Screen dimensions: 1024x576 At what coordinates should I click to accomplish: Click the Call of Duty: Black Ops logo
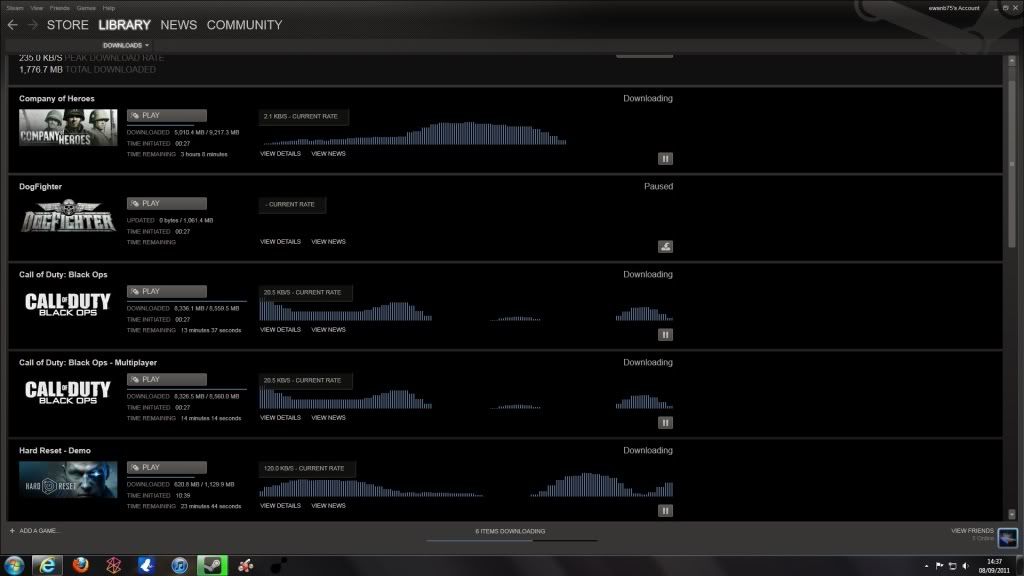pos(68,304)
